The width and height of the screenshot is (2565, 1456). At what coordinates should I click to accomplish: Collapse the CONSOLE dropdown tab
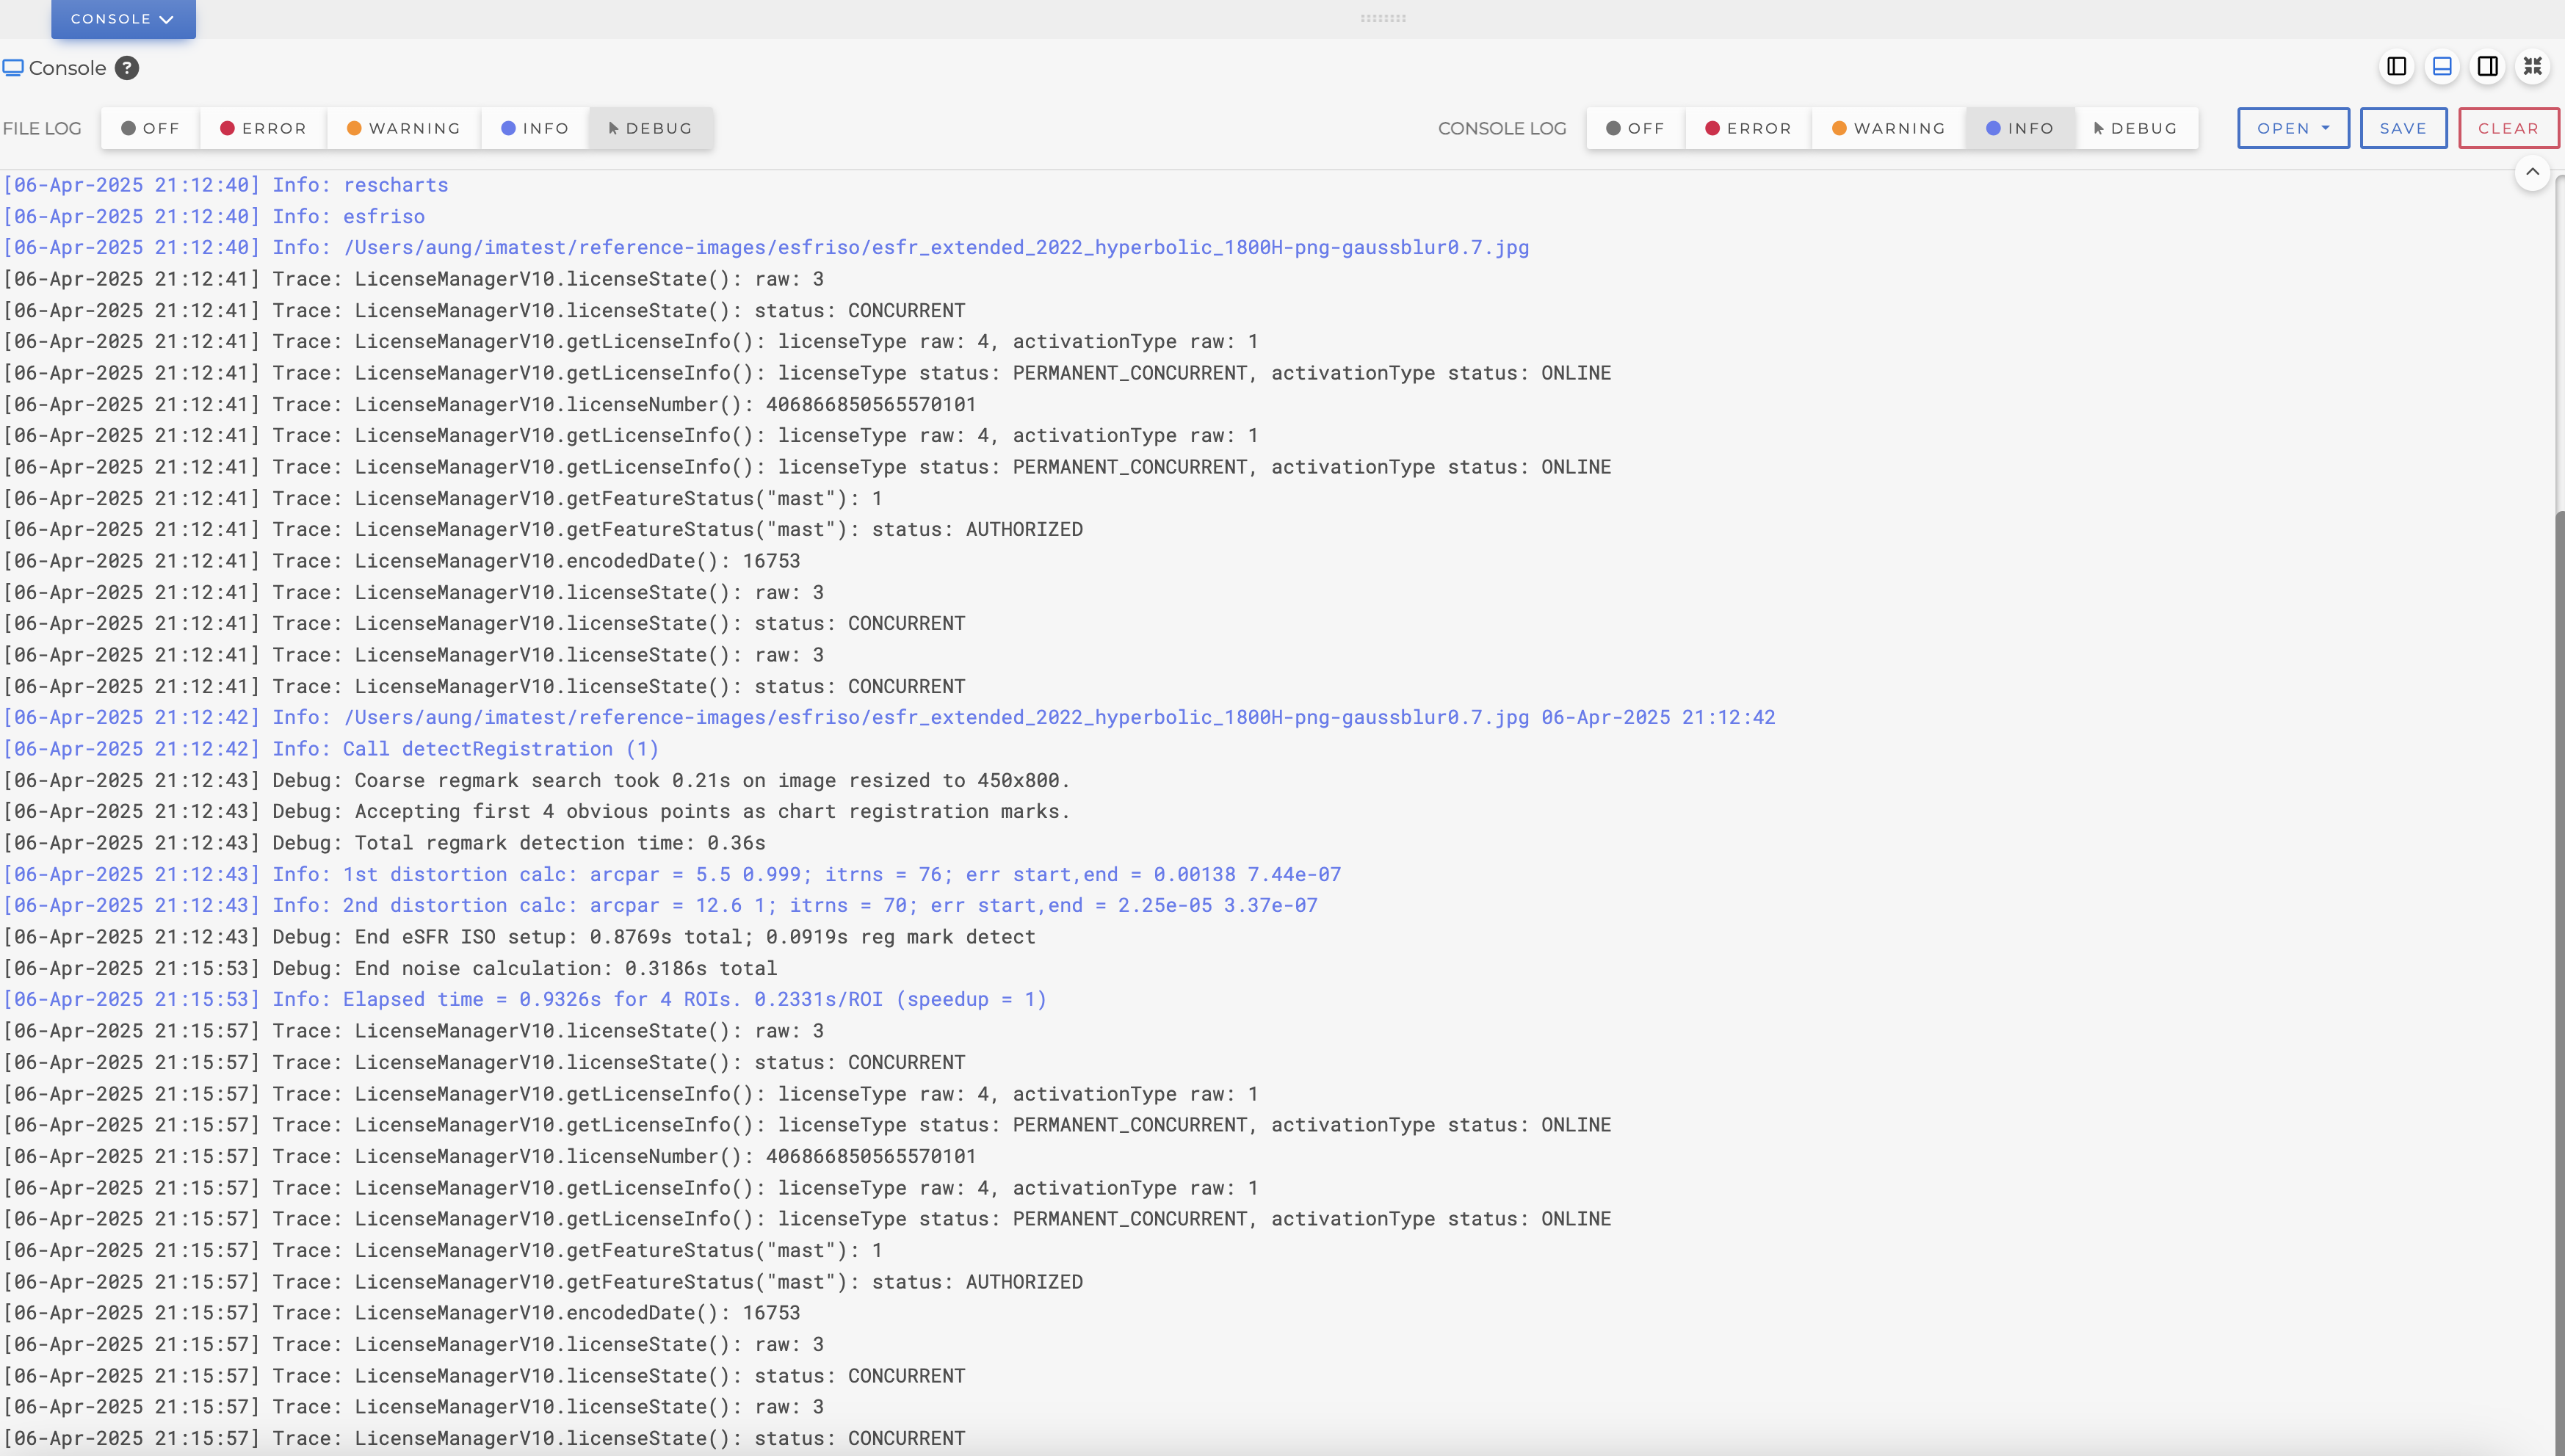coord(123,19)
